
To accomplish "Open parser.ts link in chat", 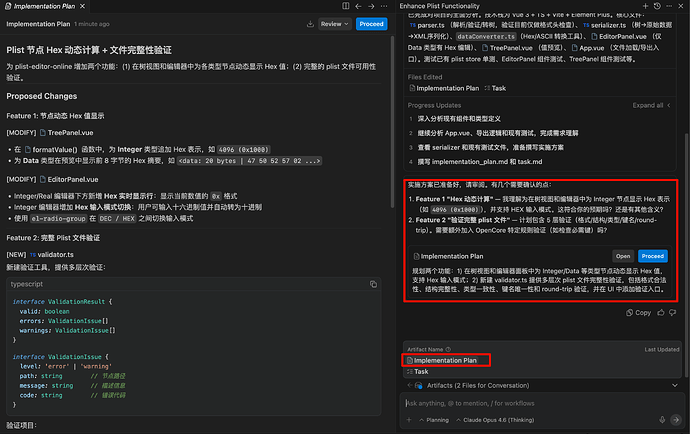I will coord(427,25).
